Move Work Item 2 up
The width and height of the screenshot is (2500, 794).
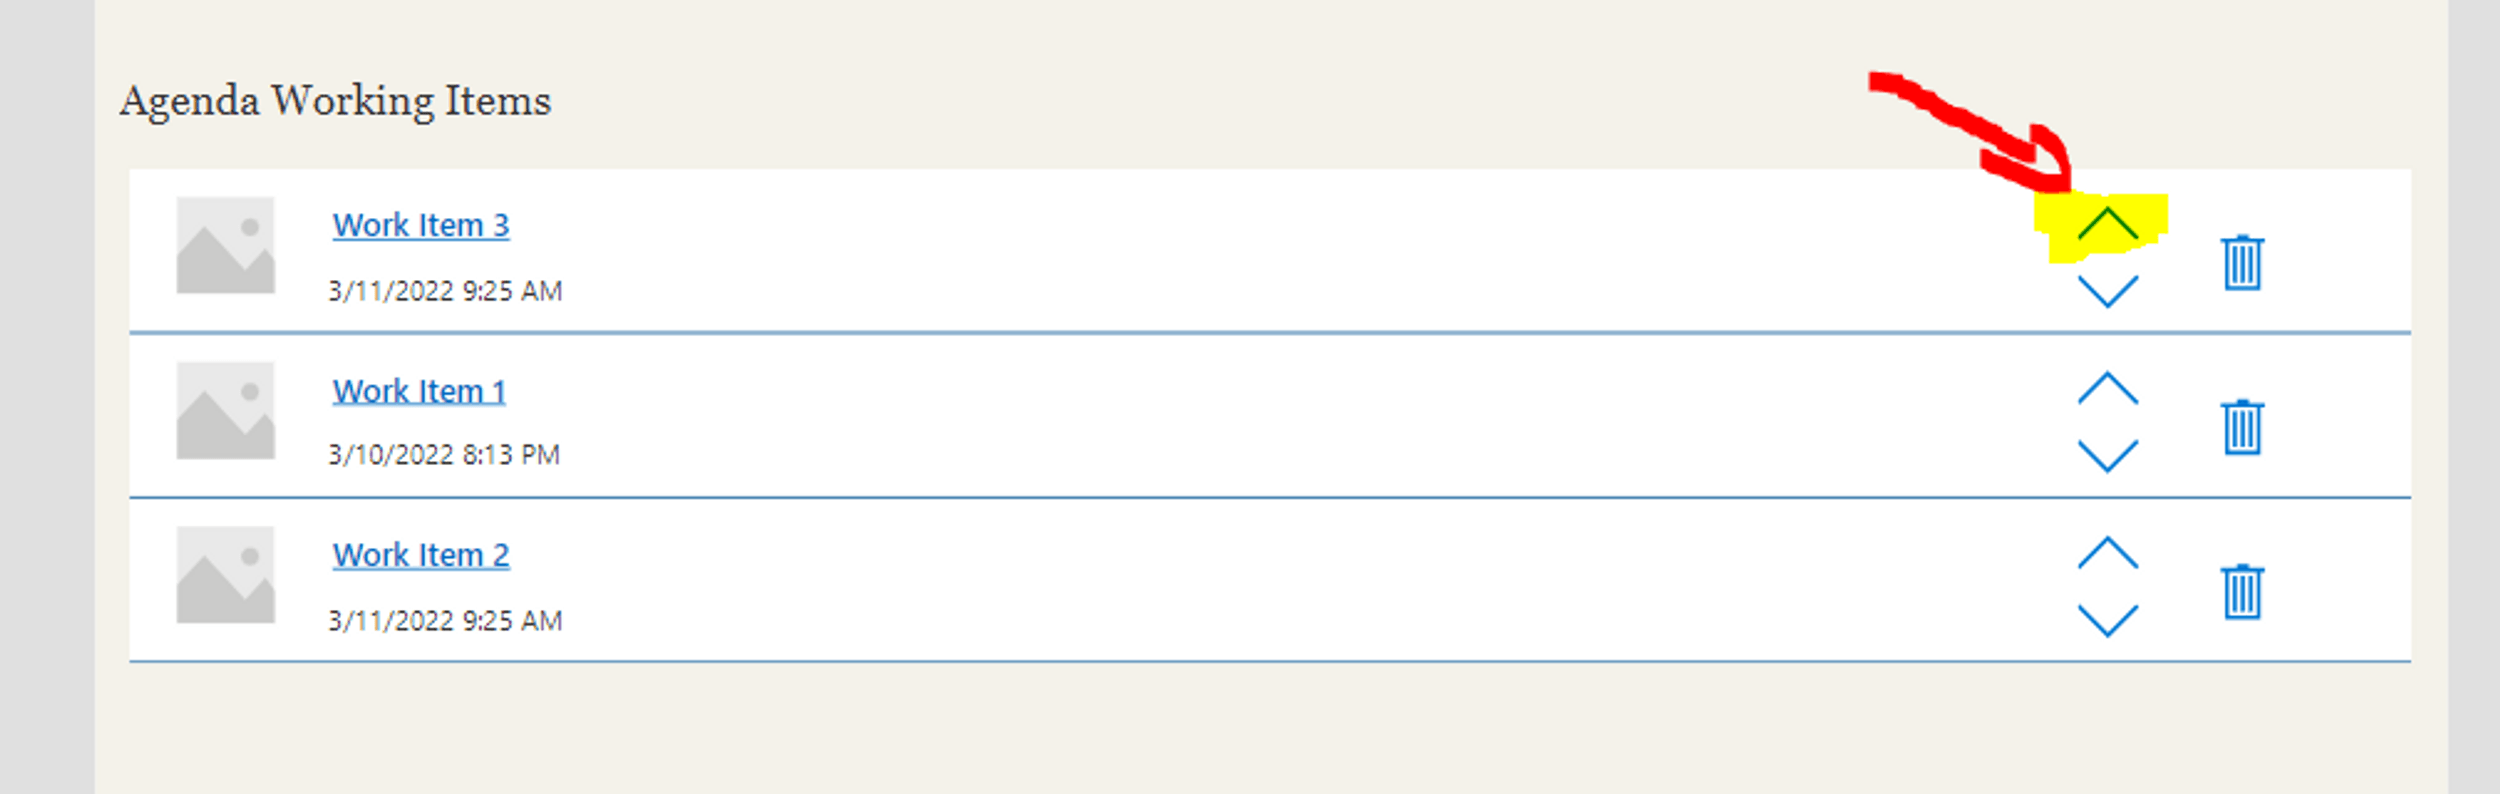pyautogui.click(x=2107, y=553)
